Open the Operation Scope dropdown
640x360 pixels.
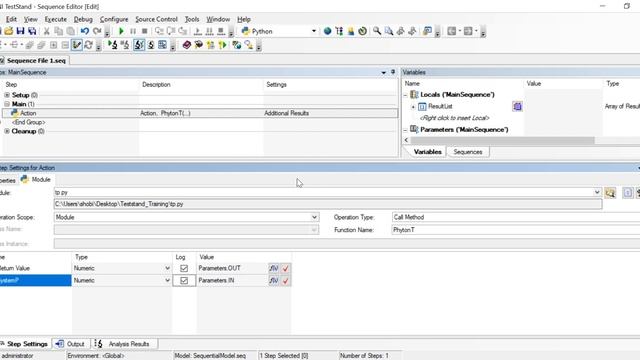pyautogui.click(x=314, y=217)
